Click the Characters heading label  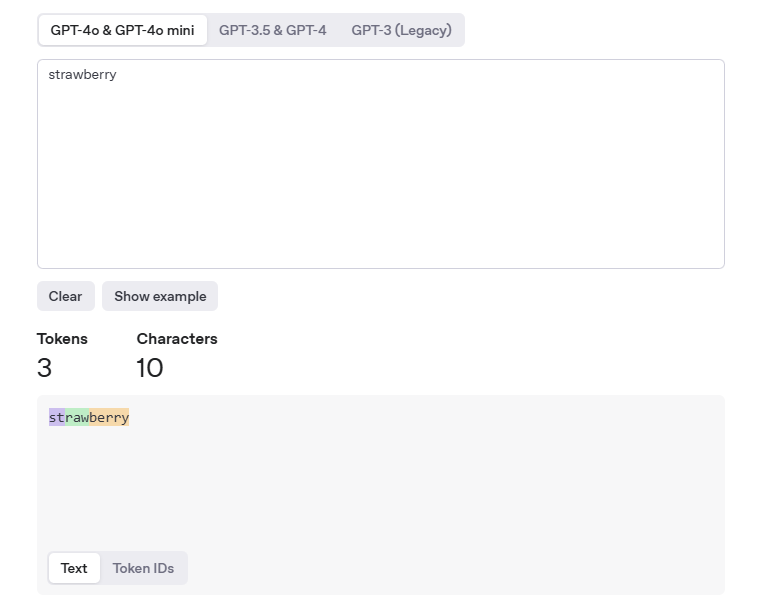[x=177, y=339]
